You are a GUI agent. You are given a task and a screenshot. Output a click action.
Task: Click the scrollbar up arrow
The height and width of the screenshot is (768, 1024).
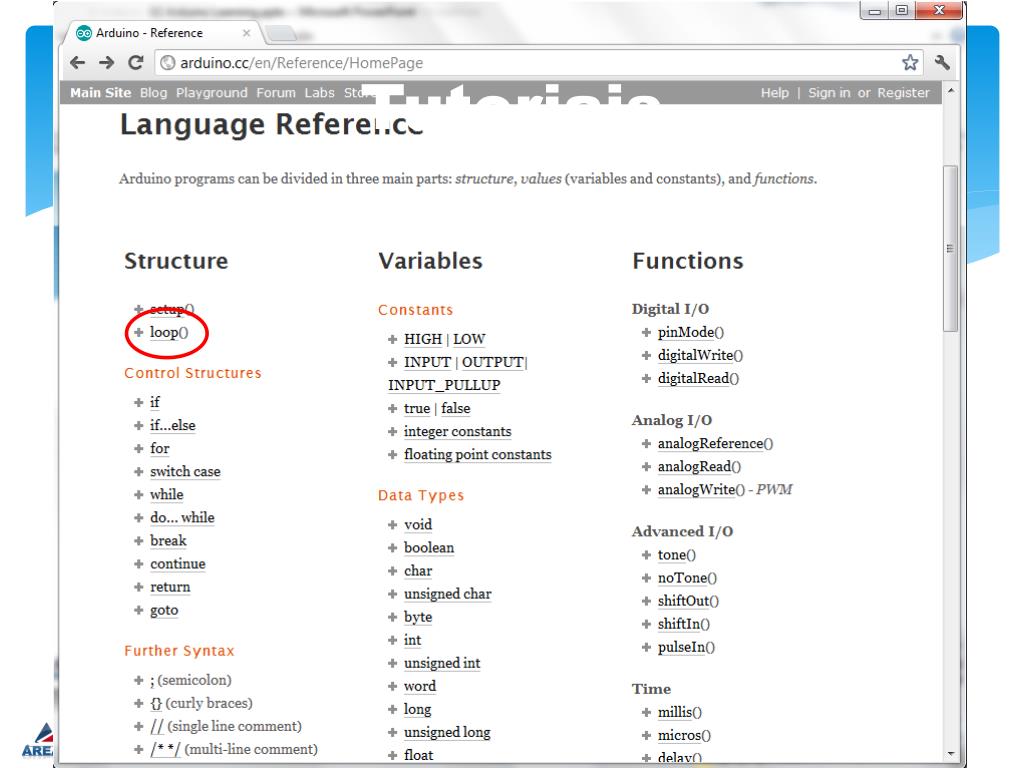point(951,91)
